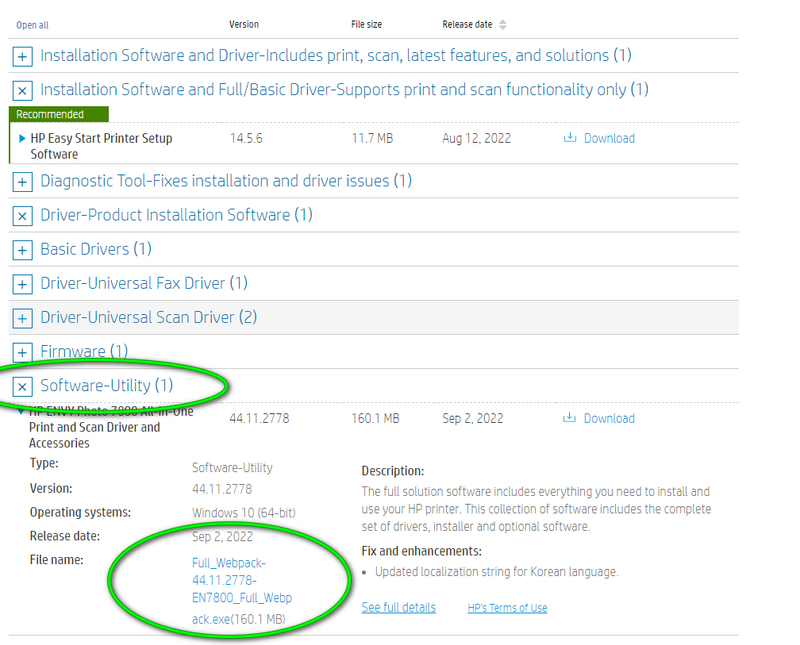The height and width of the screenshot is (645, 800).
Task: Click the Basic Drivers (1) heading
Action: 96,249
